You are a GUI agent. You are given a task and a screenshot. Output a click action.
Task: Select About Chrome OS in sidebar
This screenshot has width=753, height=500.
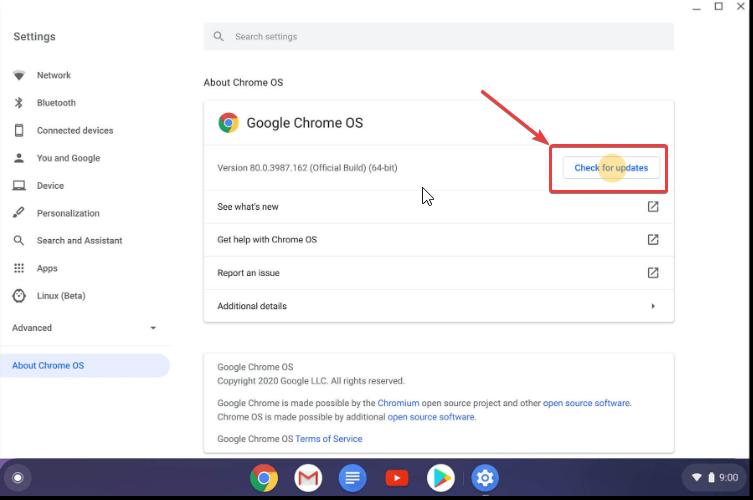[x=85, y=366]
